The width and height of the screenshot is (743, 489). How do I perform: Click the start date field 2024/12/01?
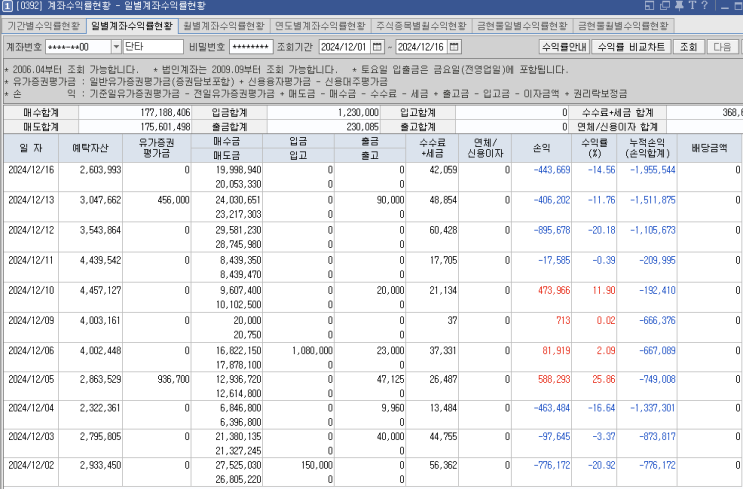[x=345, y=47]
